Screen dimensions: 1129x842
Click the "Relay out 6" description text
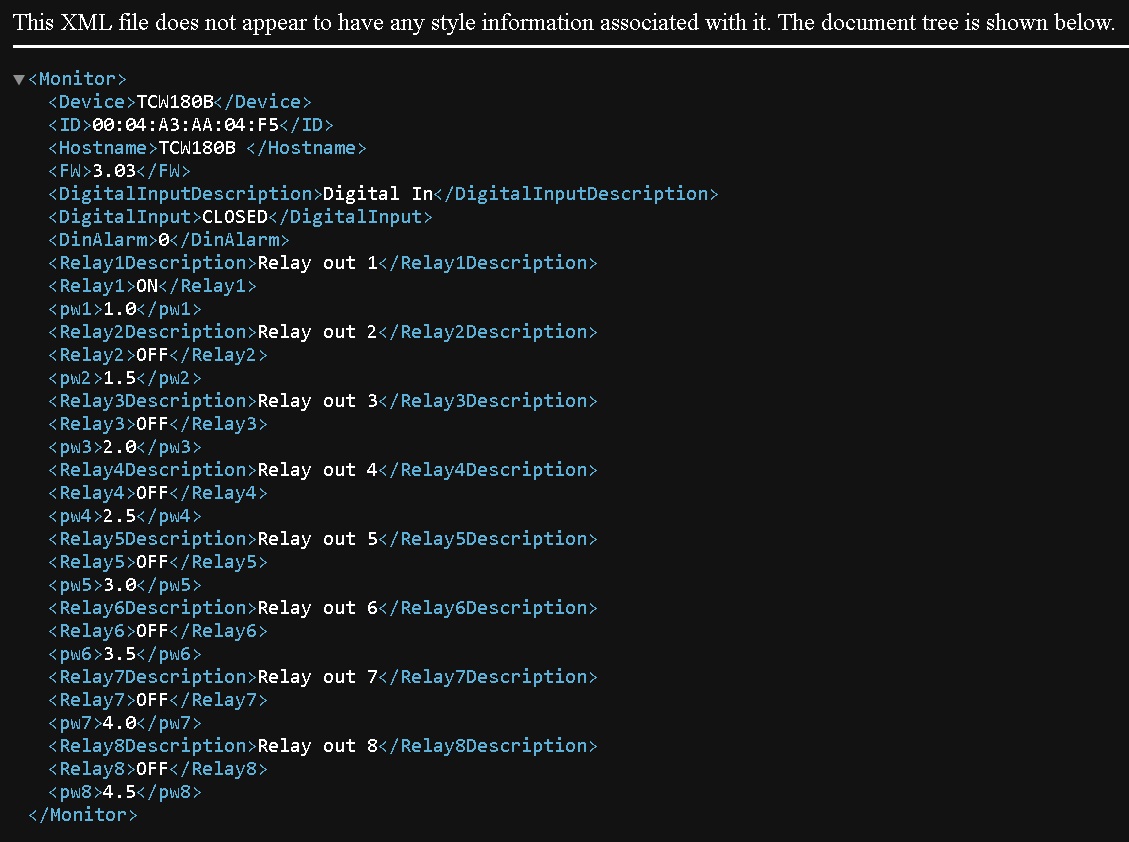pos(317,608)
